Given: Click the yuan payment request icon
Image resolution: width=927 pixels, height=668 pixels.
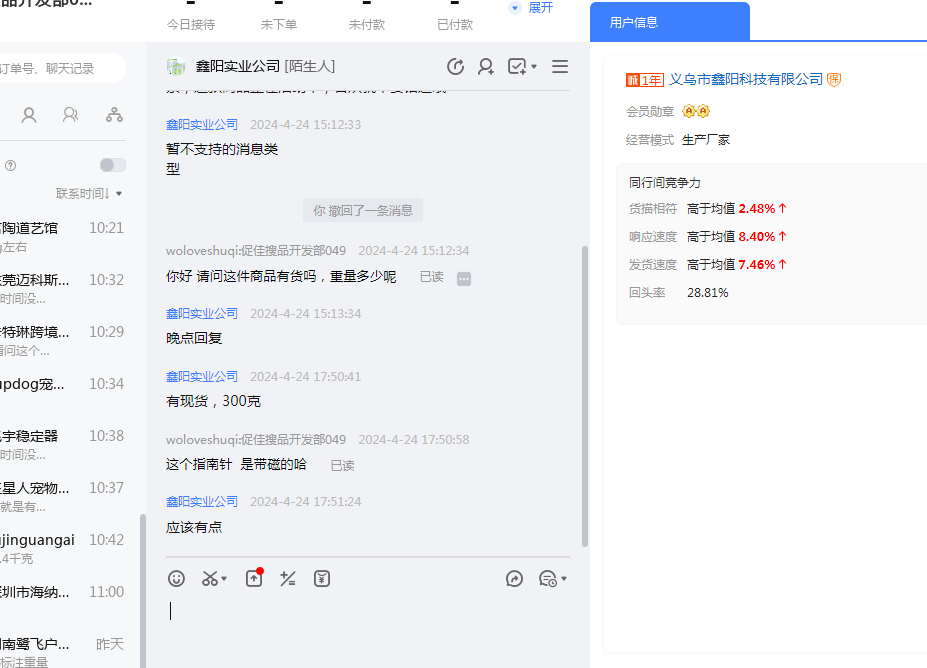Looking at the screenshot, I should click(321, 578).
